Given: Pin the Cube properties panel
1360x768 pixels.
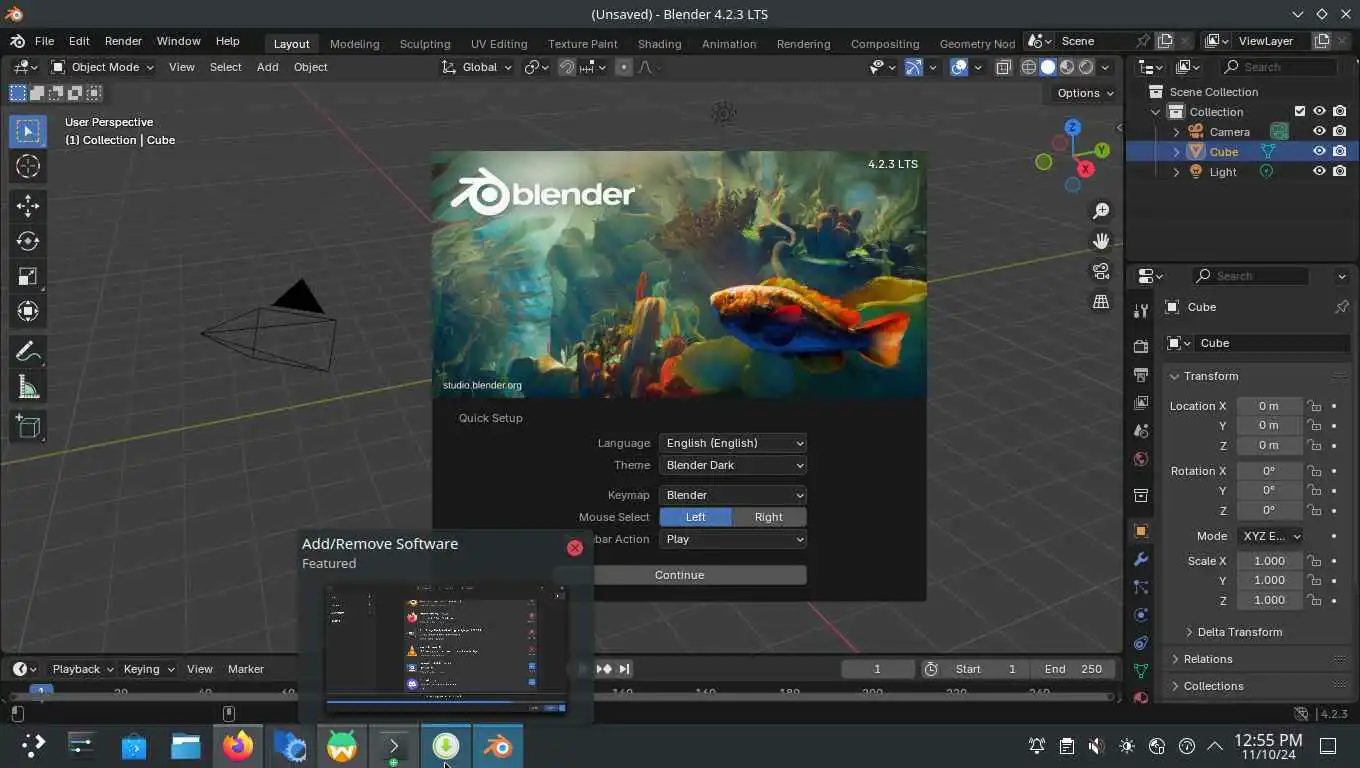Looking at the screenshot, I should pyautogui.click(x=1341, y=307).
